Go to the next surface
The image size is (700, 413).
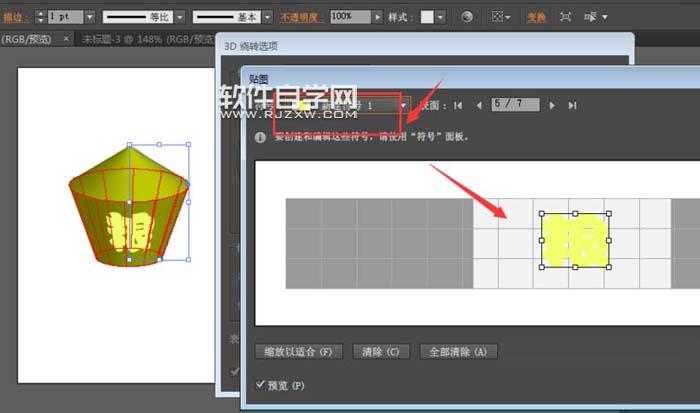click(x=552, y=105)
